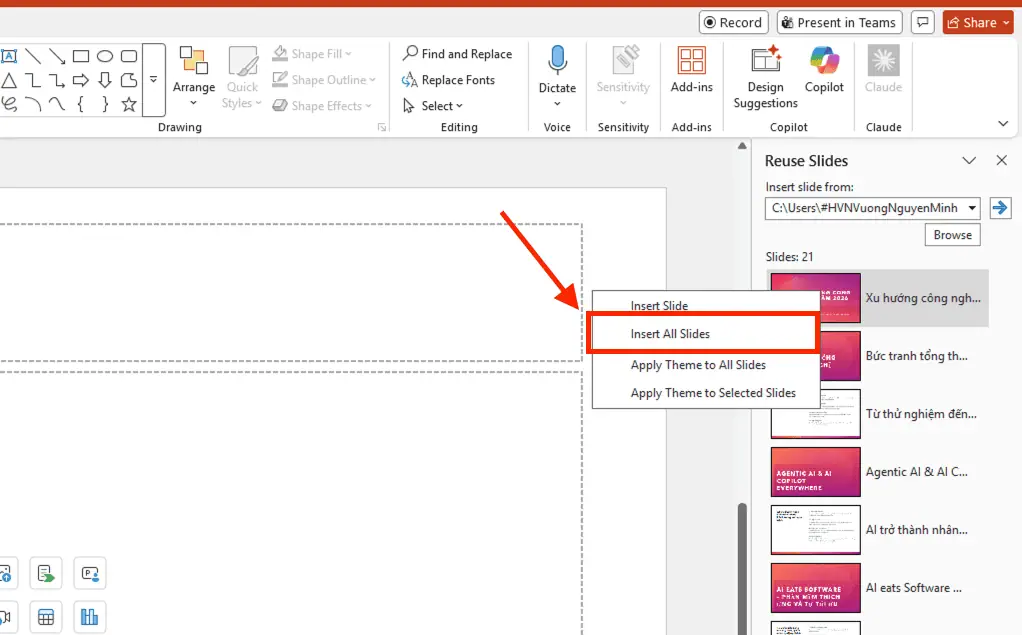Insert table placeholder icon on slide
Viewport: 1022px width, 635px height.
coord(46,617)
